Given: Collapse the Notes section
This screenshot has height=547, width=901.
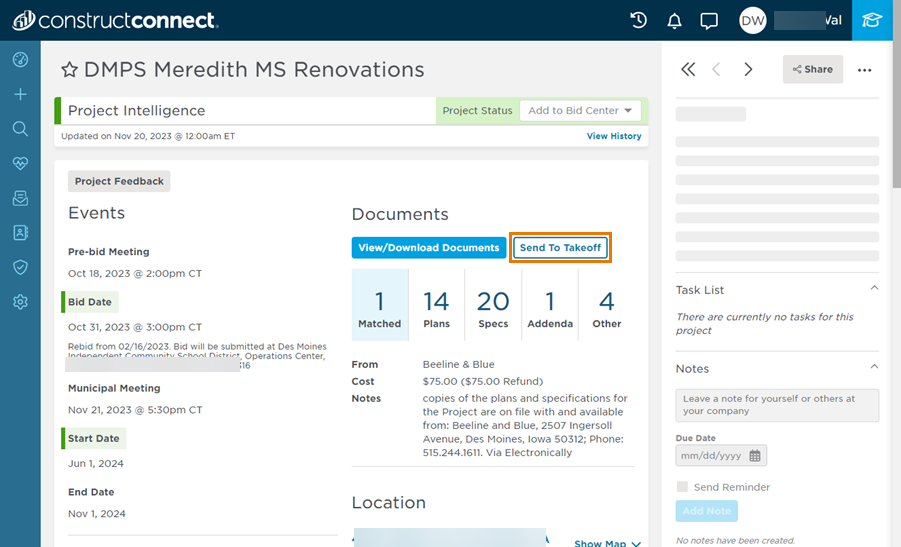Looking at the screenshot, I should (x=874, y=367).
